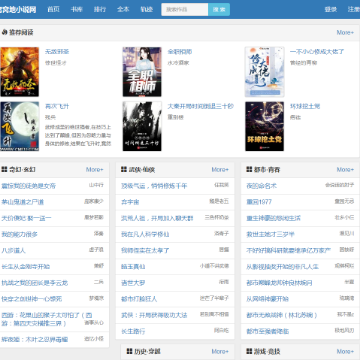The image size is (360, 360).
Task: Open the title link 一不小心修成大佬了
Action: [x=317, y=52]
